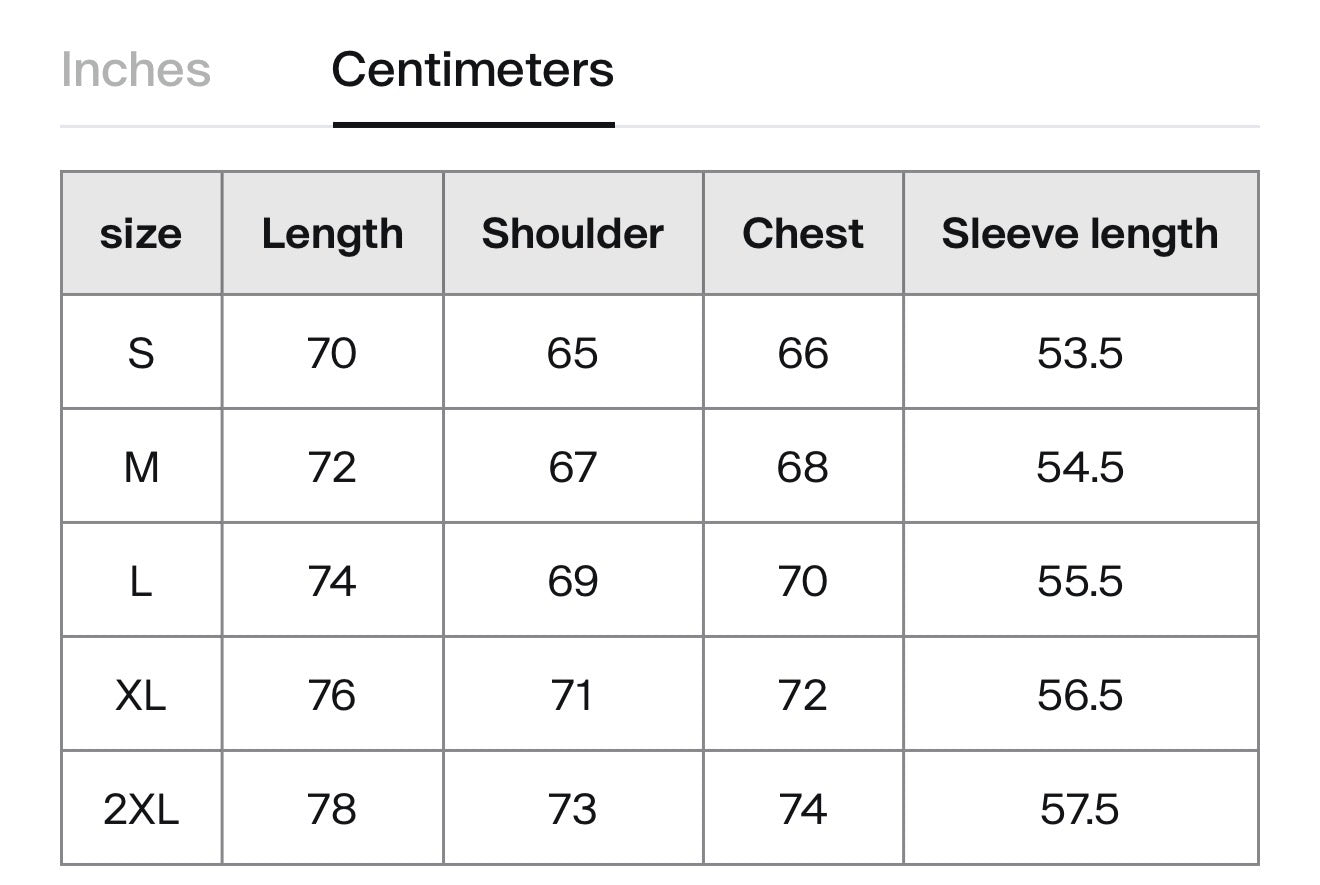The image size is (1320, 885).
Task: Select the L size row label
Action: [141, 581]
